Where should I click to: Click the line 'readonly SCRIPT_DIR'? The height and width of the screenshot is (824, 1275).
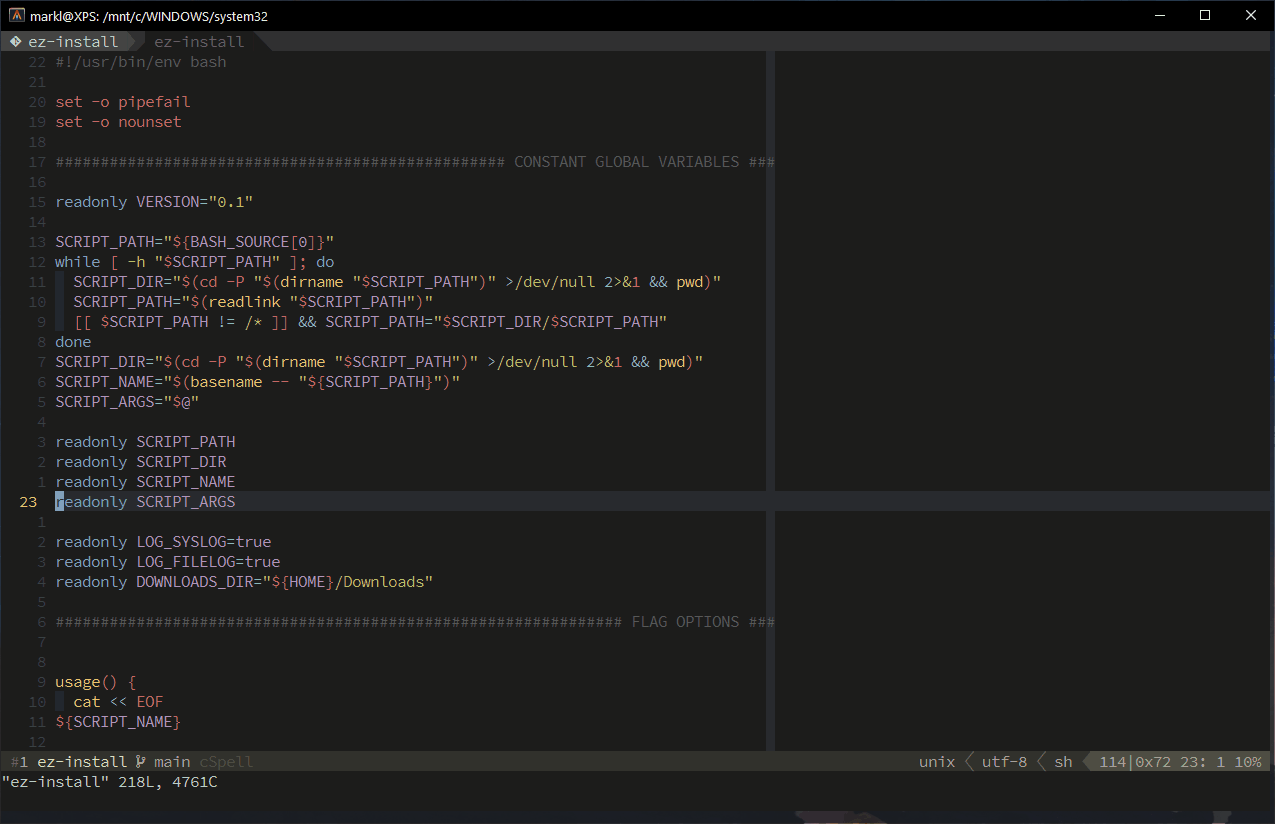[x=141, y=462]
